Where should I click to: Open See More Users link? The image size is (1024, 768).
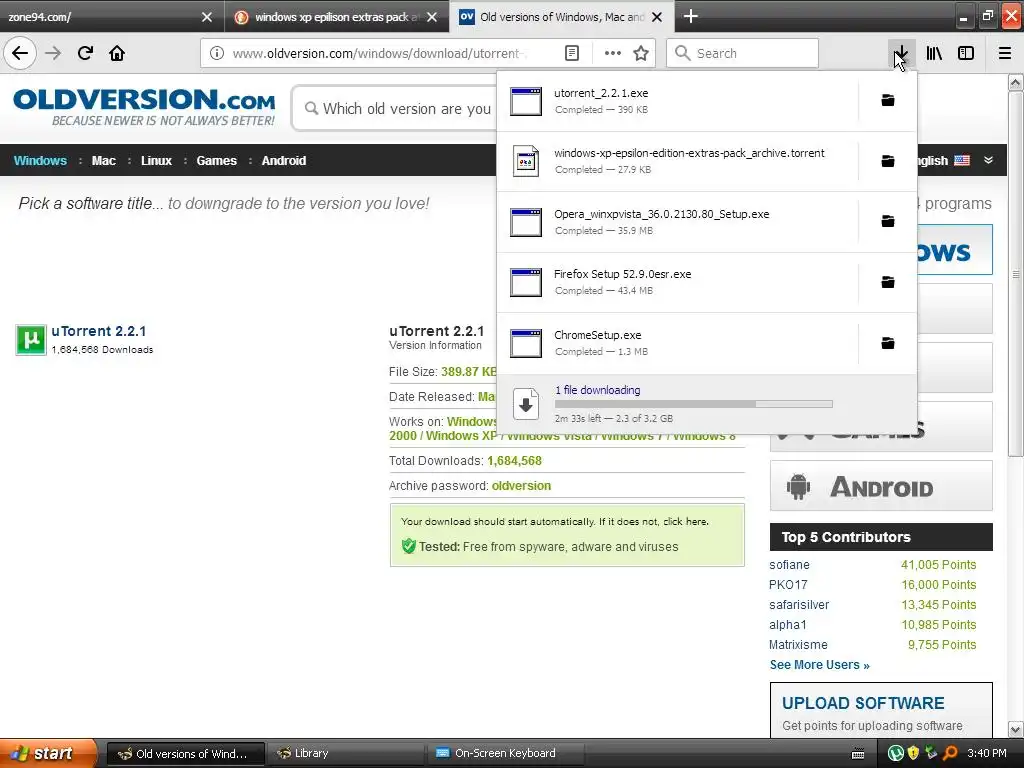click(820, 665)
